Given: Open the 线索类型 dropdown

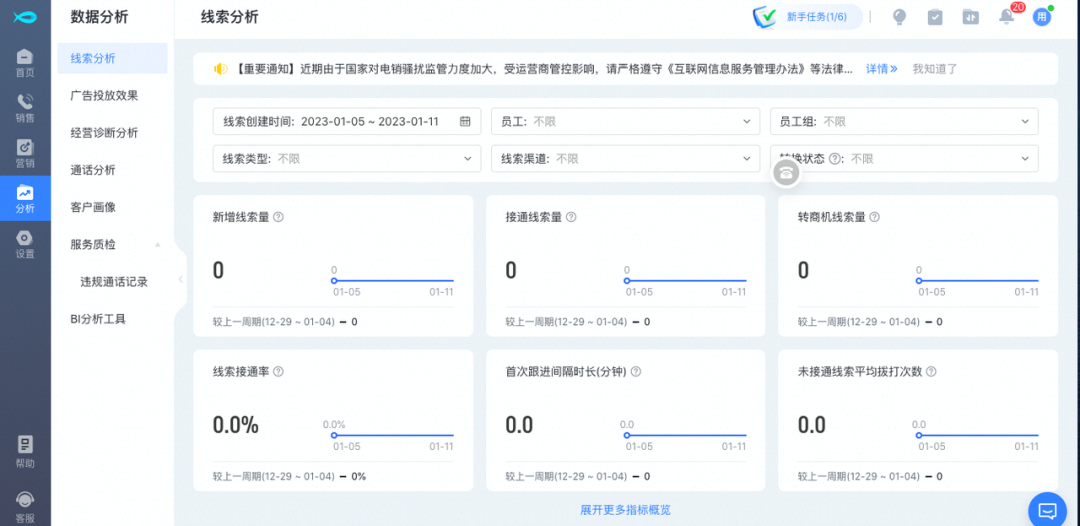Looking at the screenshot, I should (x=347, y=158).
